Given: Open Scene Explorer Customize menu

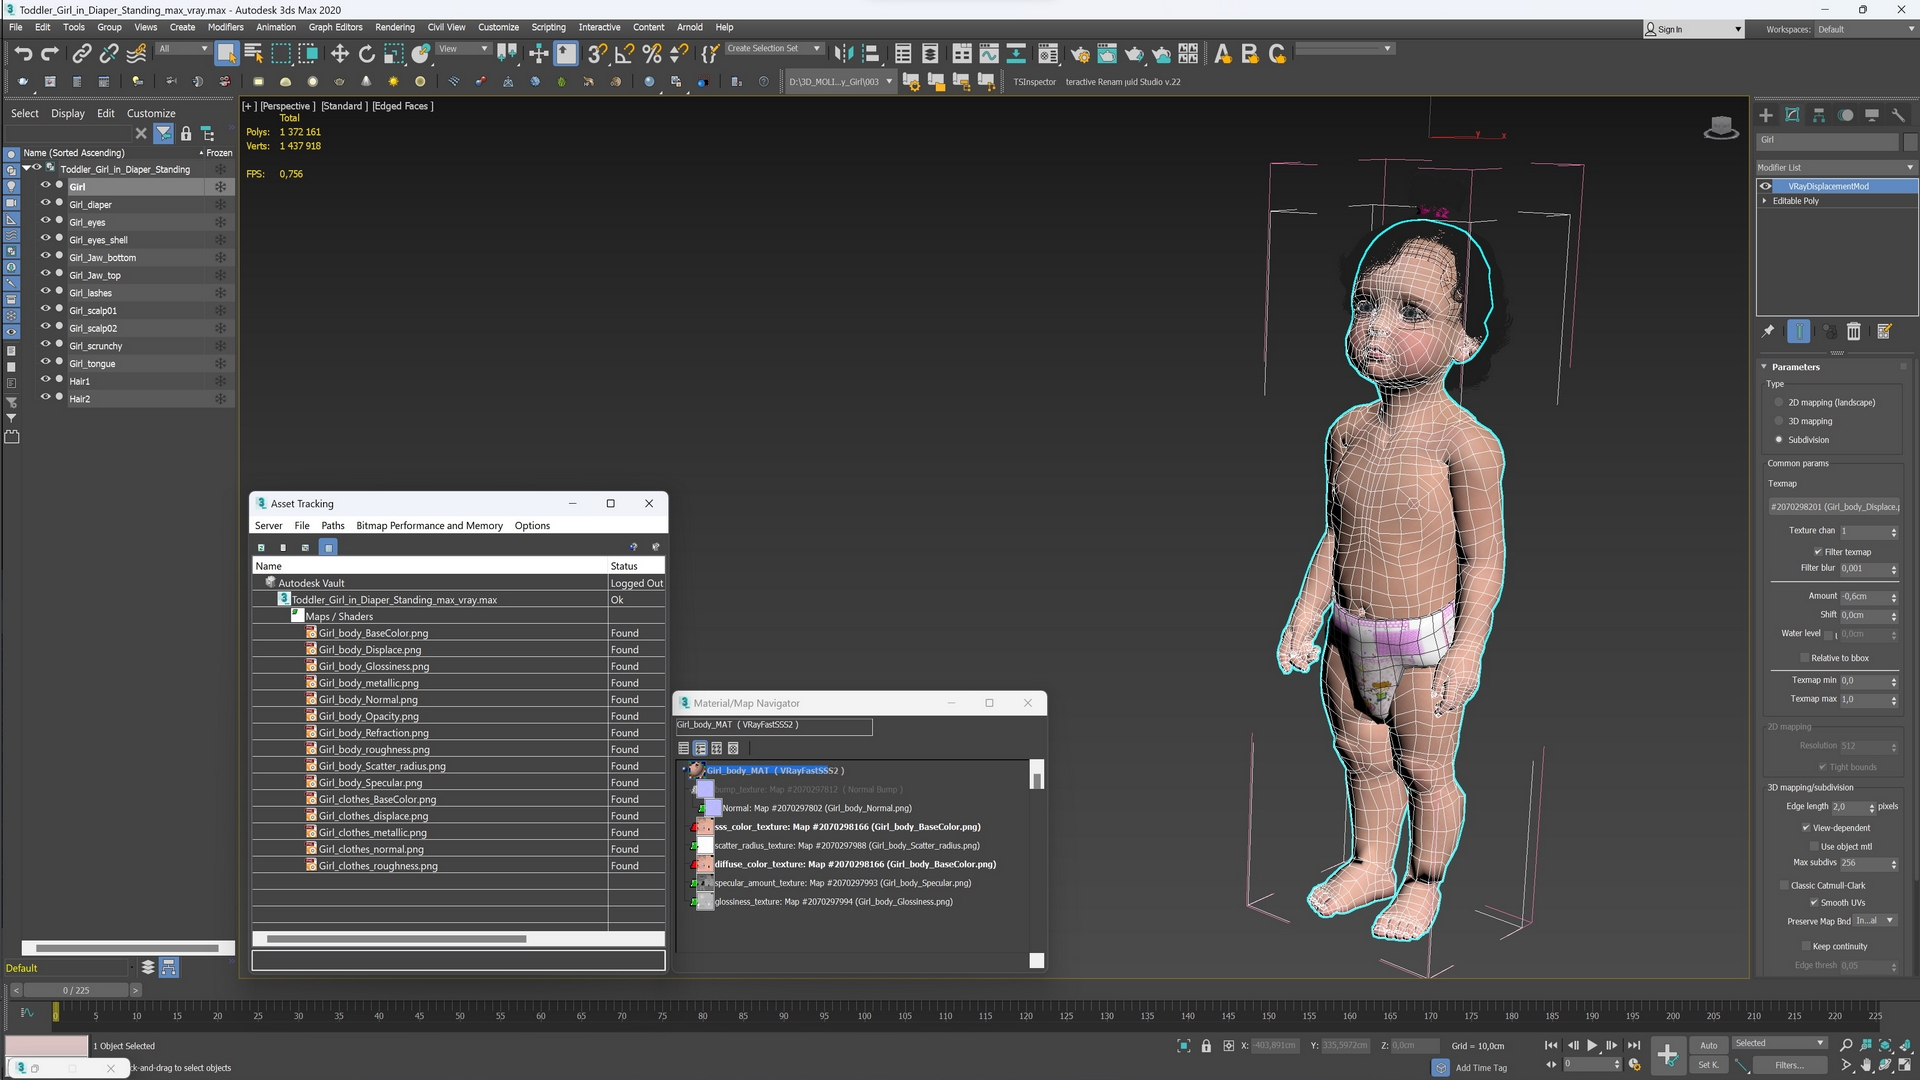Looking at the screenshot, I should (x=151, y=113).
